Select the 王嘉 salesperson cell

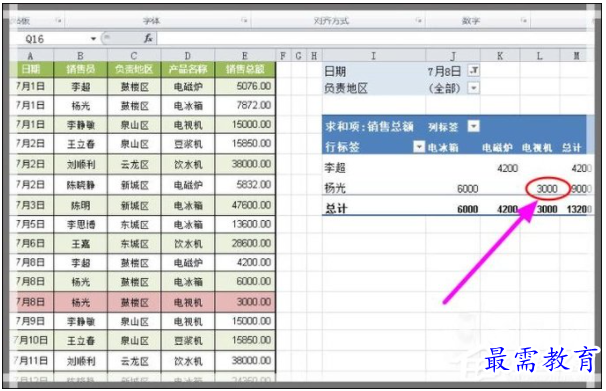click(80, 243)
